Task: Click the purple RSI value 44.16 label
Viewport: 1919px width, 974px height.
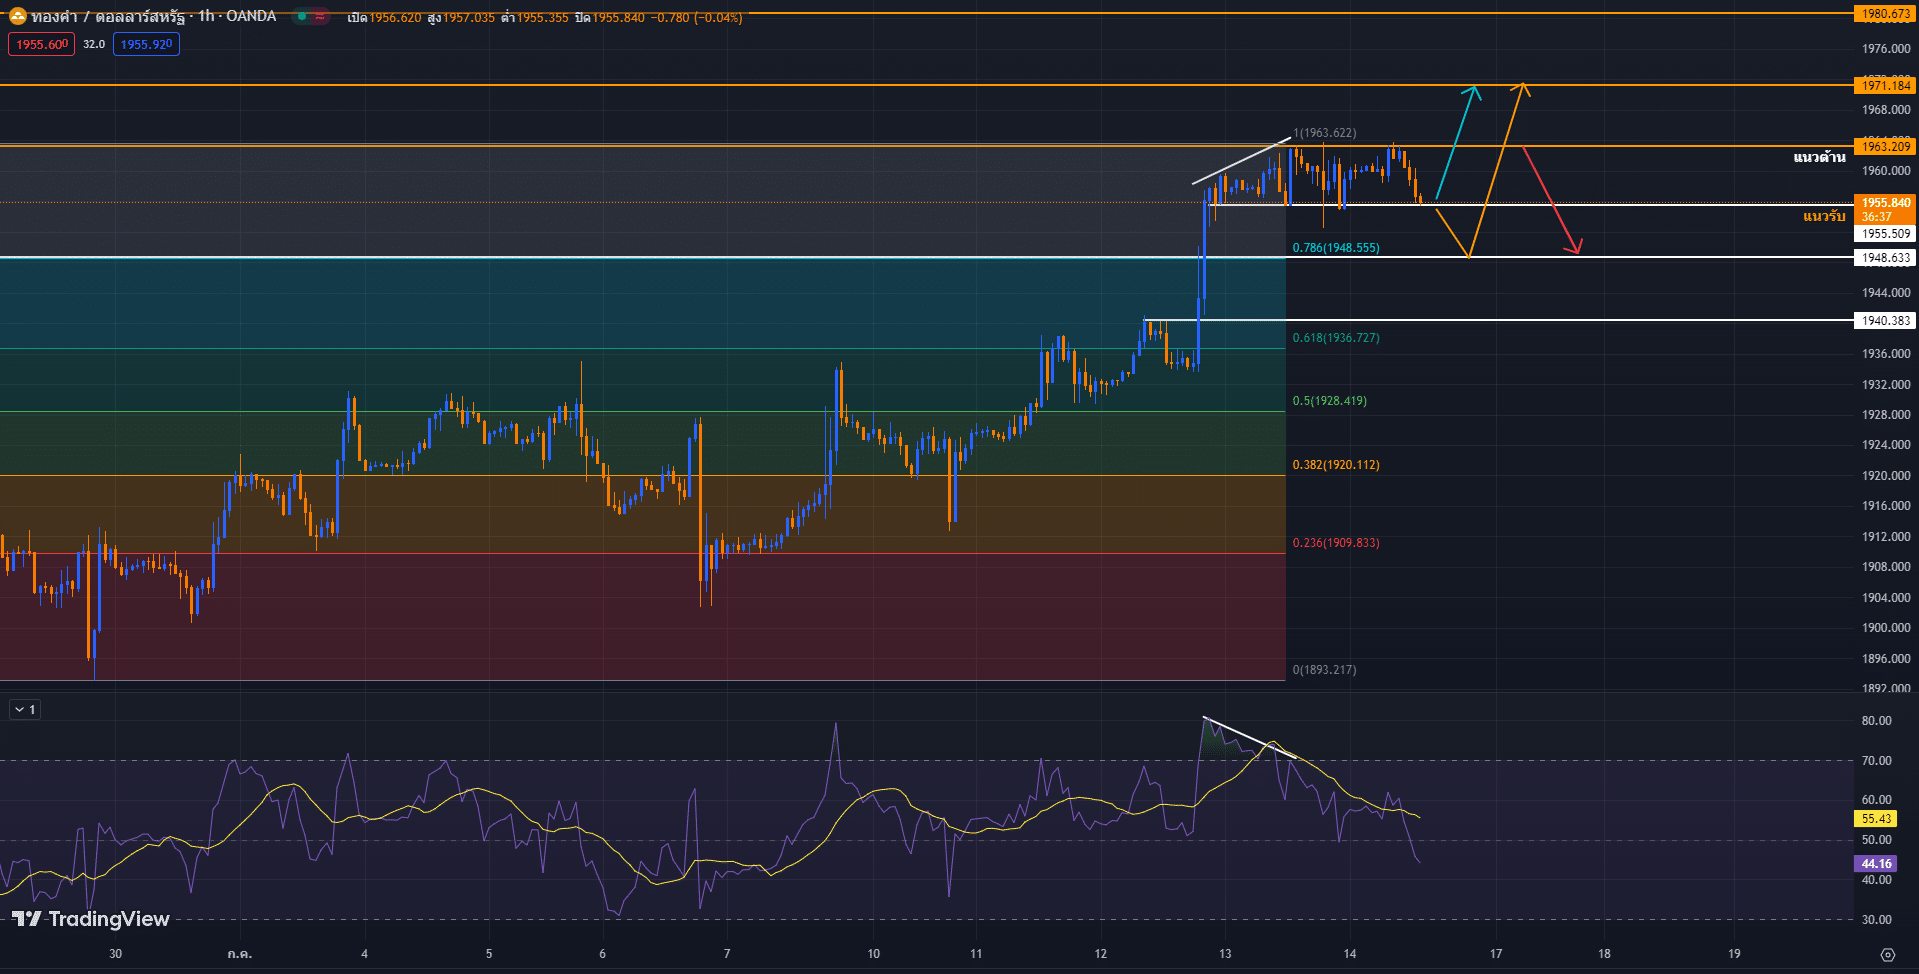Action: [1876, 864]
